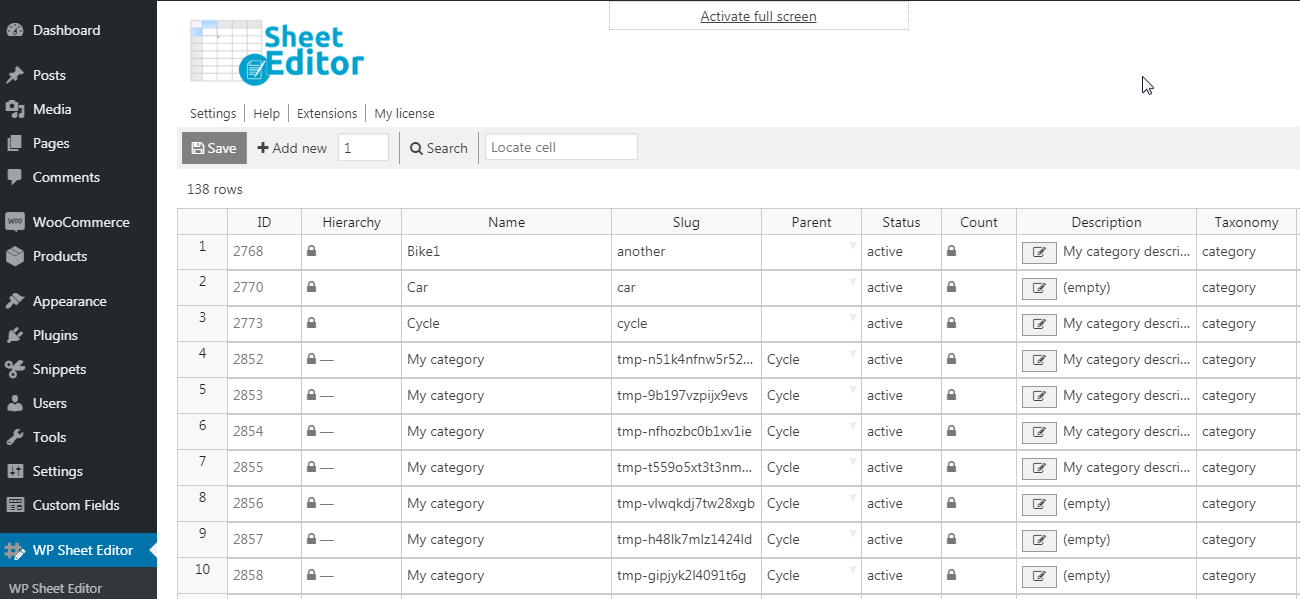The height and width of the screenshot is (599, 1300).
Task: Click the Locate cell input field
Action: (x=561, y=147)
